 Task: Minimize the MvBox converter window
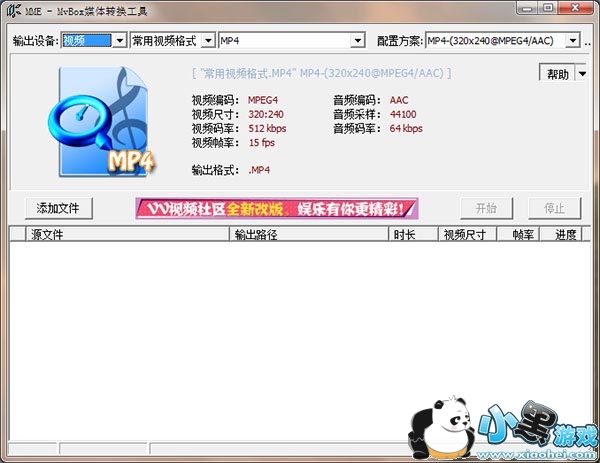tap(527, 8)
